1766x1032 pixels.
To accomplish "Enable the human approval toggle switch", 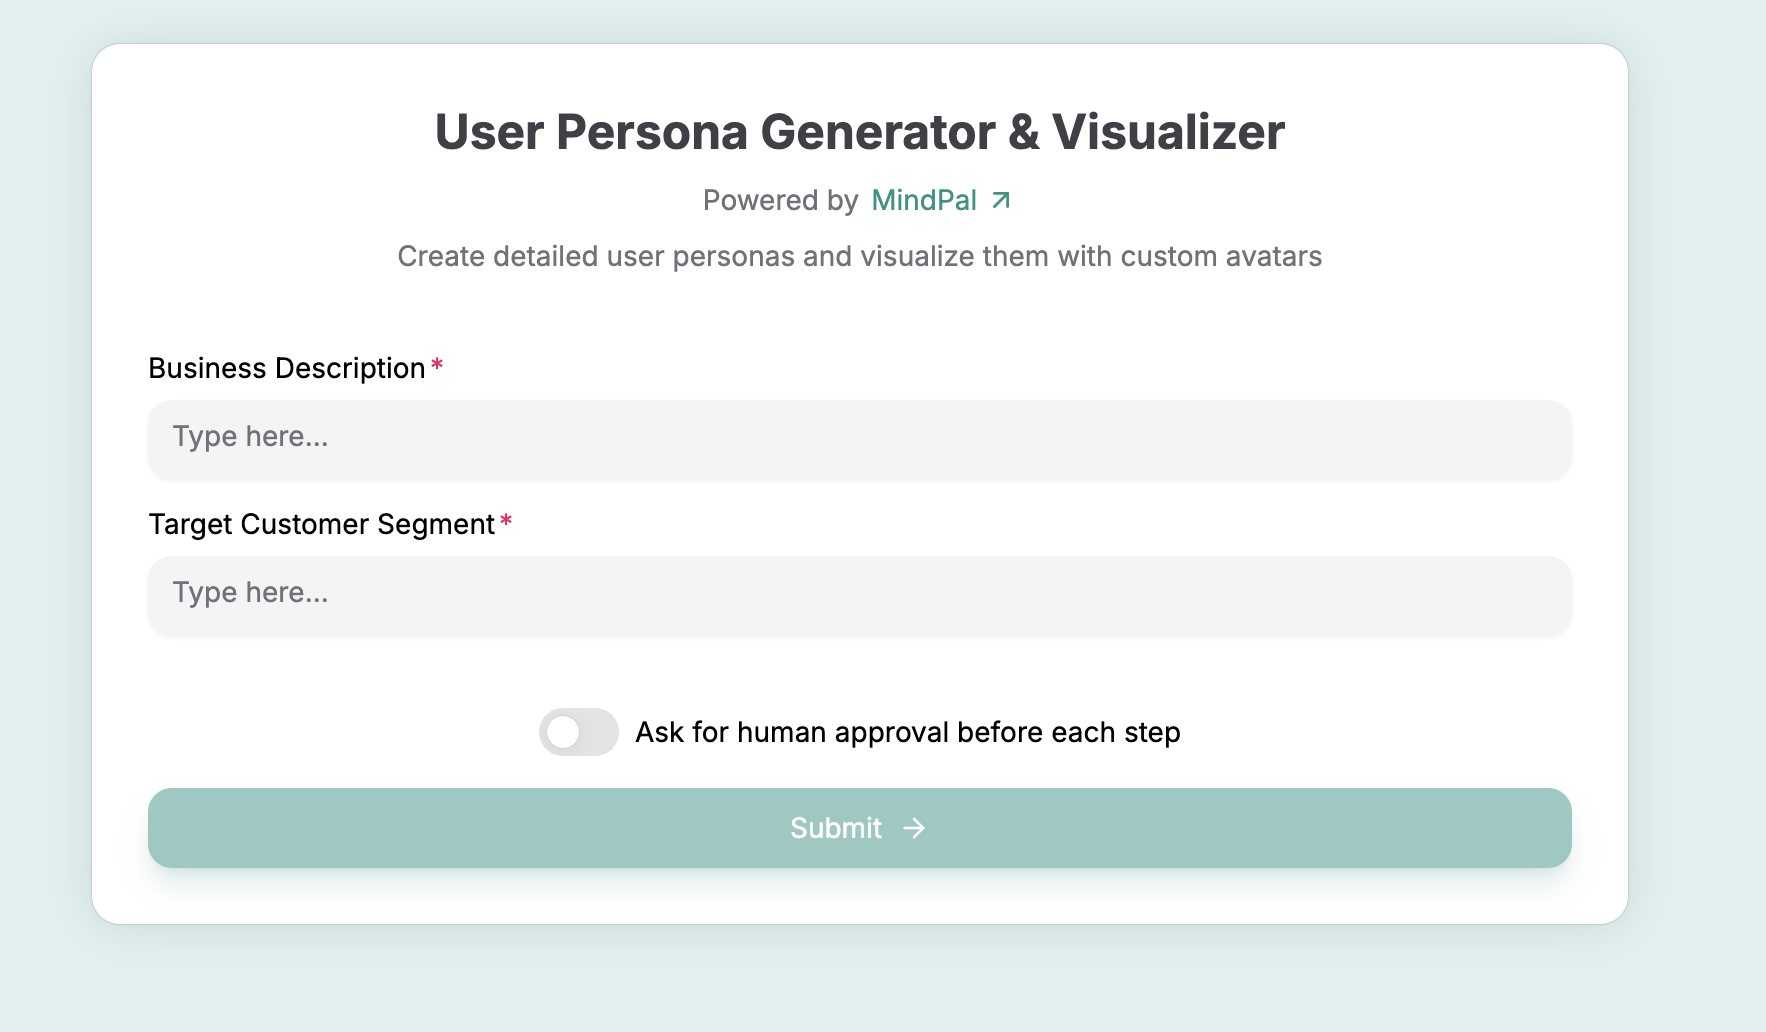I will pos(578,732).
